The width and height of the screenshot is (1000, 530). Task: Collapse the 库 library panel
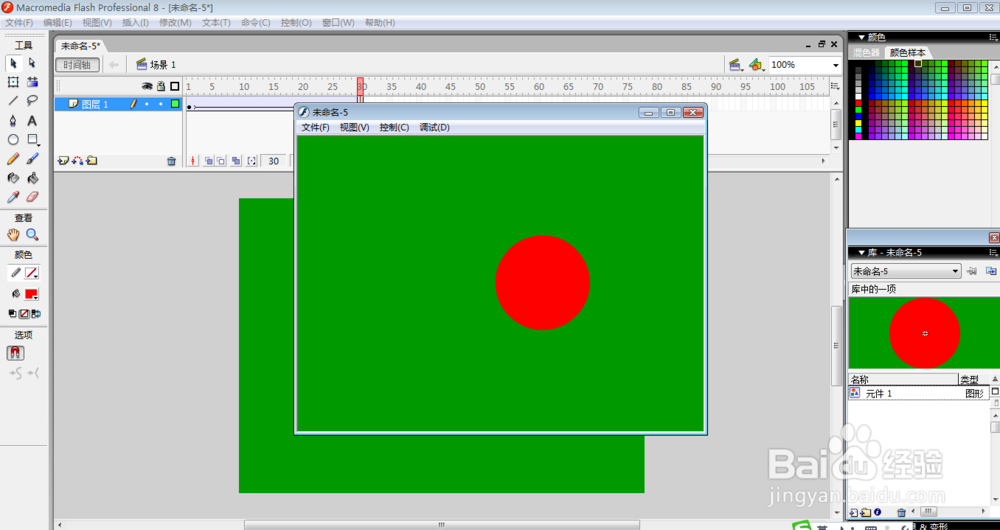click(x=861, y=253)
